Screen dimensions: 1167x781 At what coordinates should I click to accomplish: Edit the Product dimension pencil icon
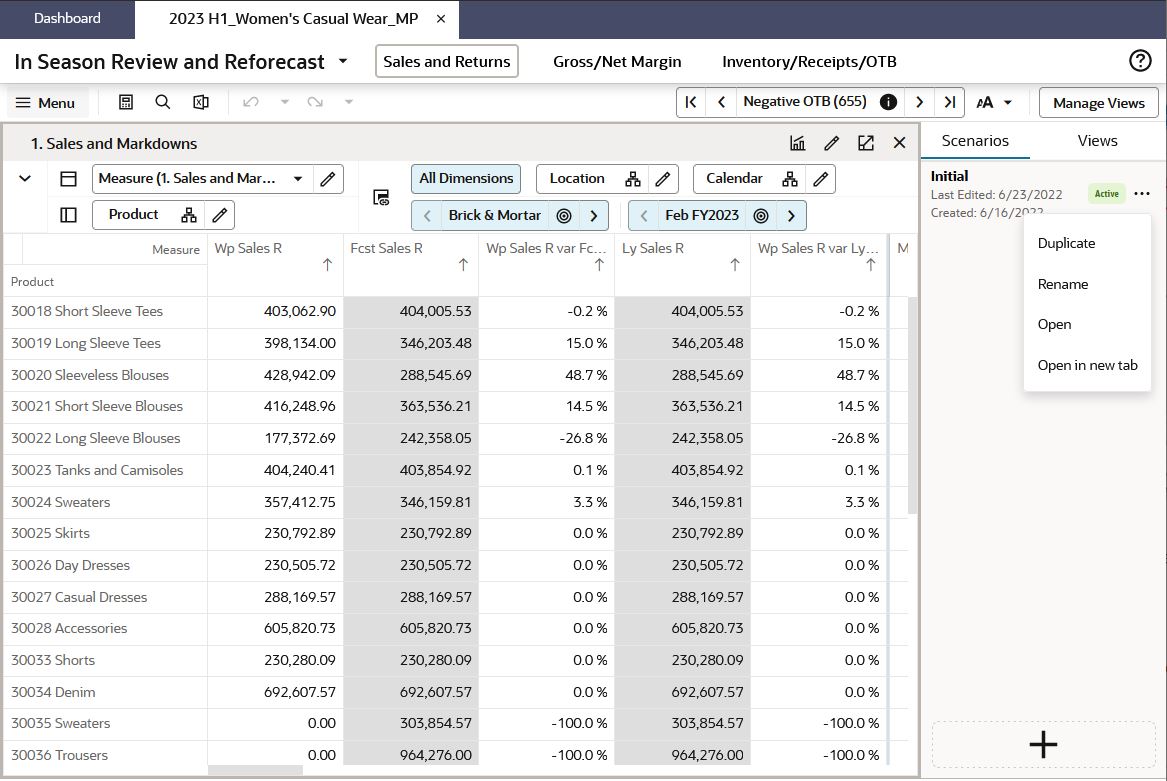(x=221, y=215)
